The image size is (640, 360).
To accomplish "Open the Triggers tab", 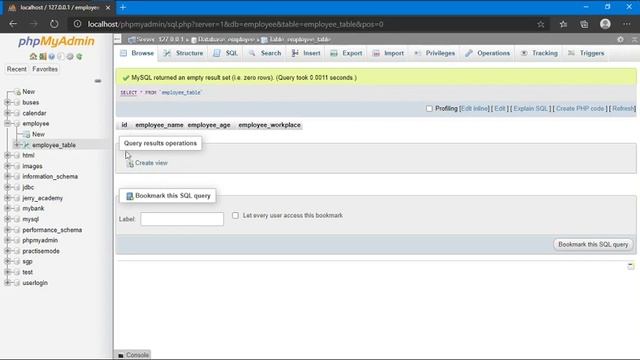I will pos(586,53).
